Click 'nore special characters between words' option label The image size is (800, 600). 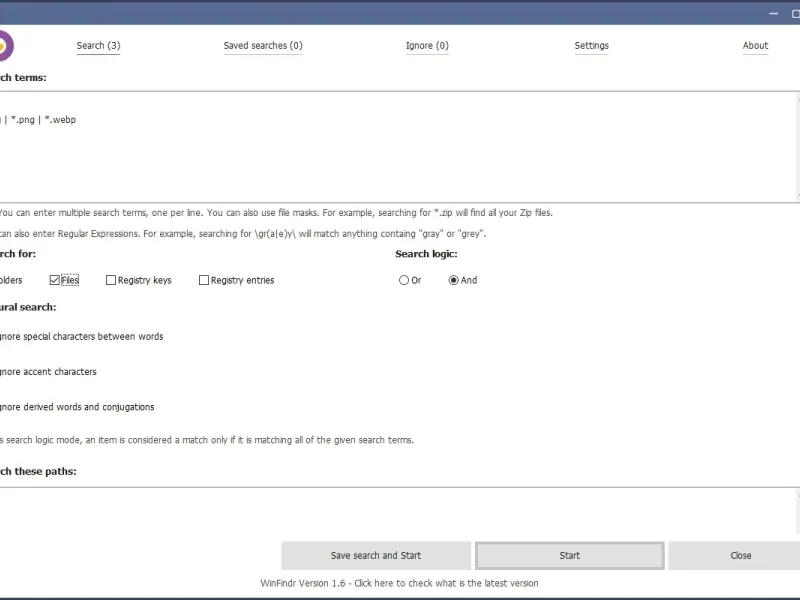click(x=82, y=337)
